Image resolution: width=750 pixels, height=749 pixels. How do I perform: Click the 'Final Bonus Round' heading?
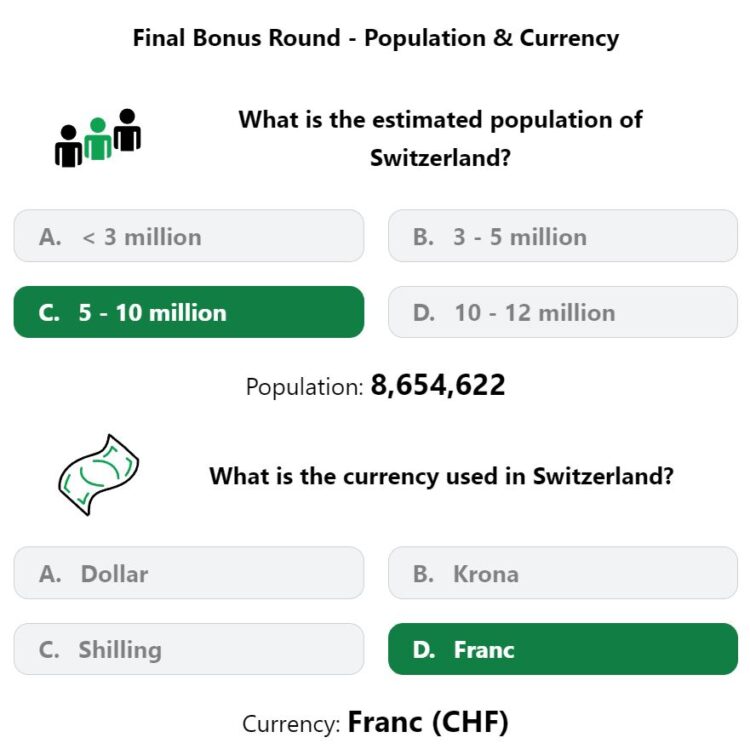(375, 38)
